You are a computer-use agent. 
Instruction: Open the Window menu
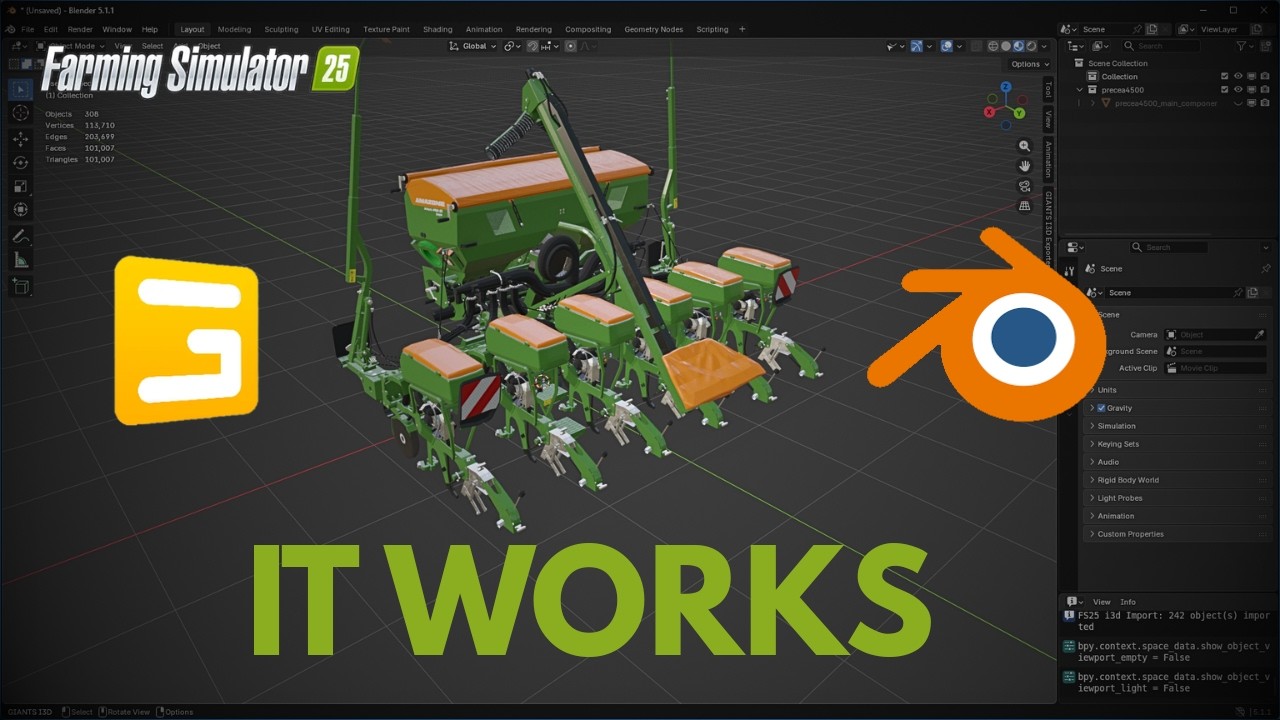(x=117, y=29)
